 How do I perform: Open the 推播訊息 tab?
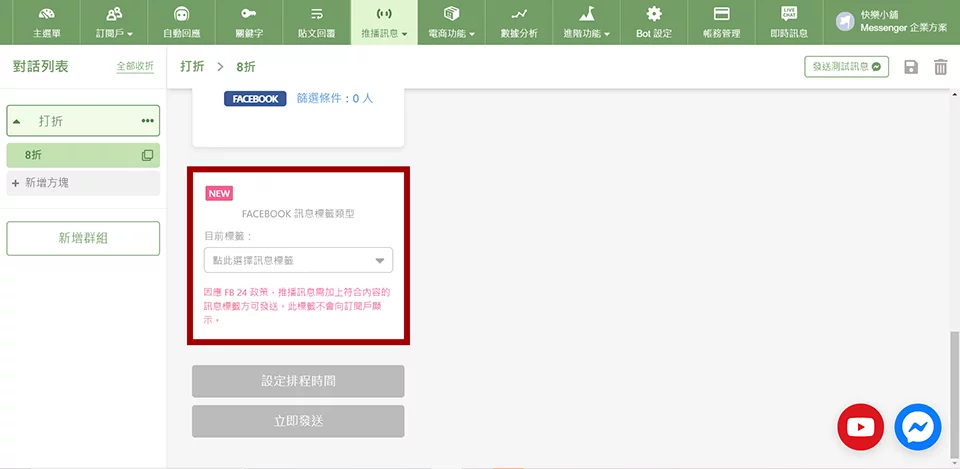click(384, 22)
